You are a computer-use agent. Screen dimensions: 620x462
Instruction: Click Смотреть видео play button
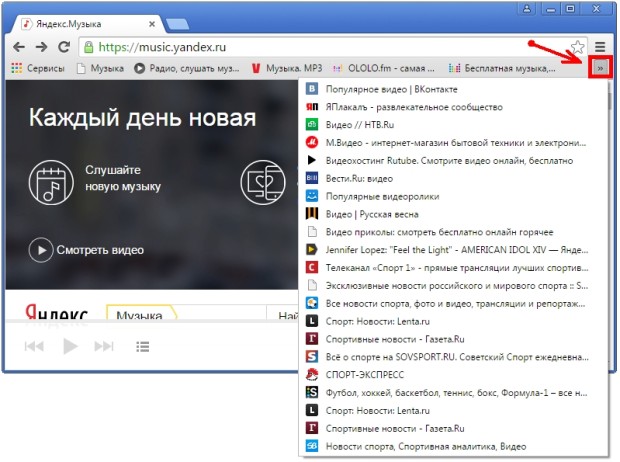[41, 250]
